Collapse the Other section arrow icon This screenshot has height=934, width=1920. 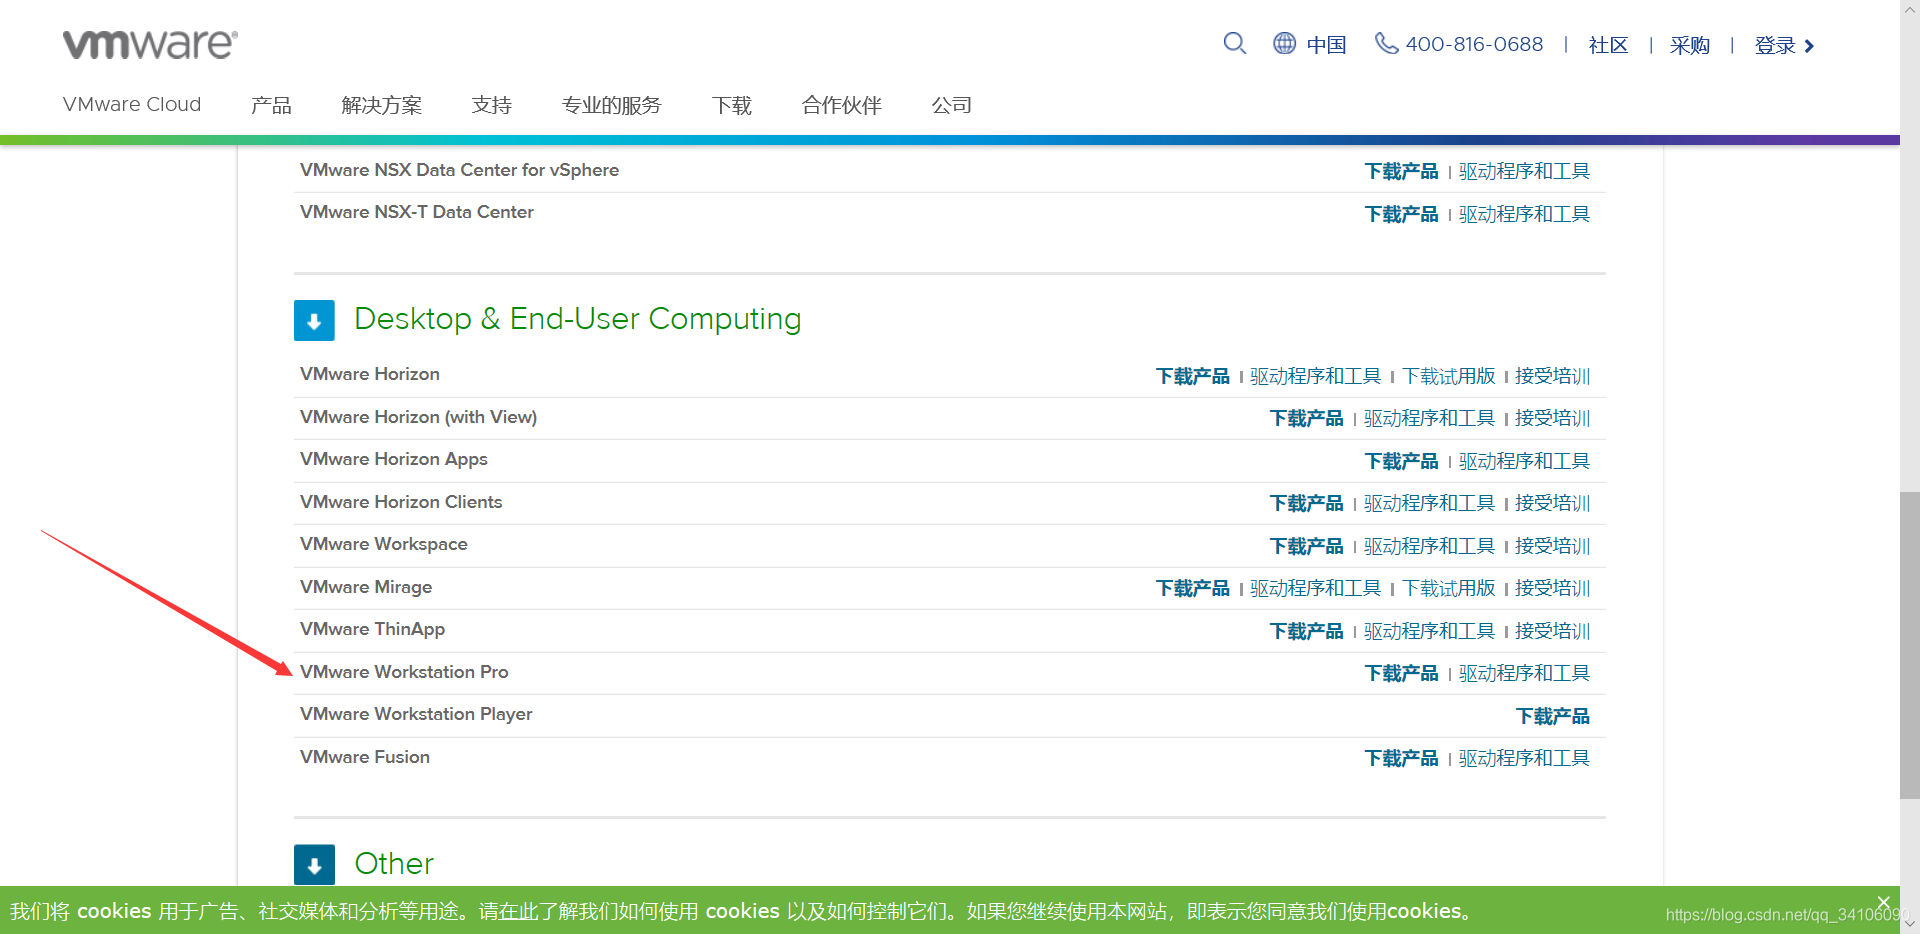[x=314, y=865]
